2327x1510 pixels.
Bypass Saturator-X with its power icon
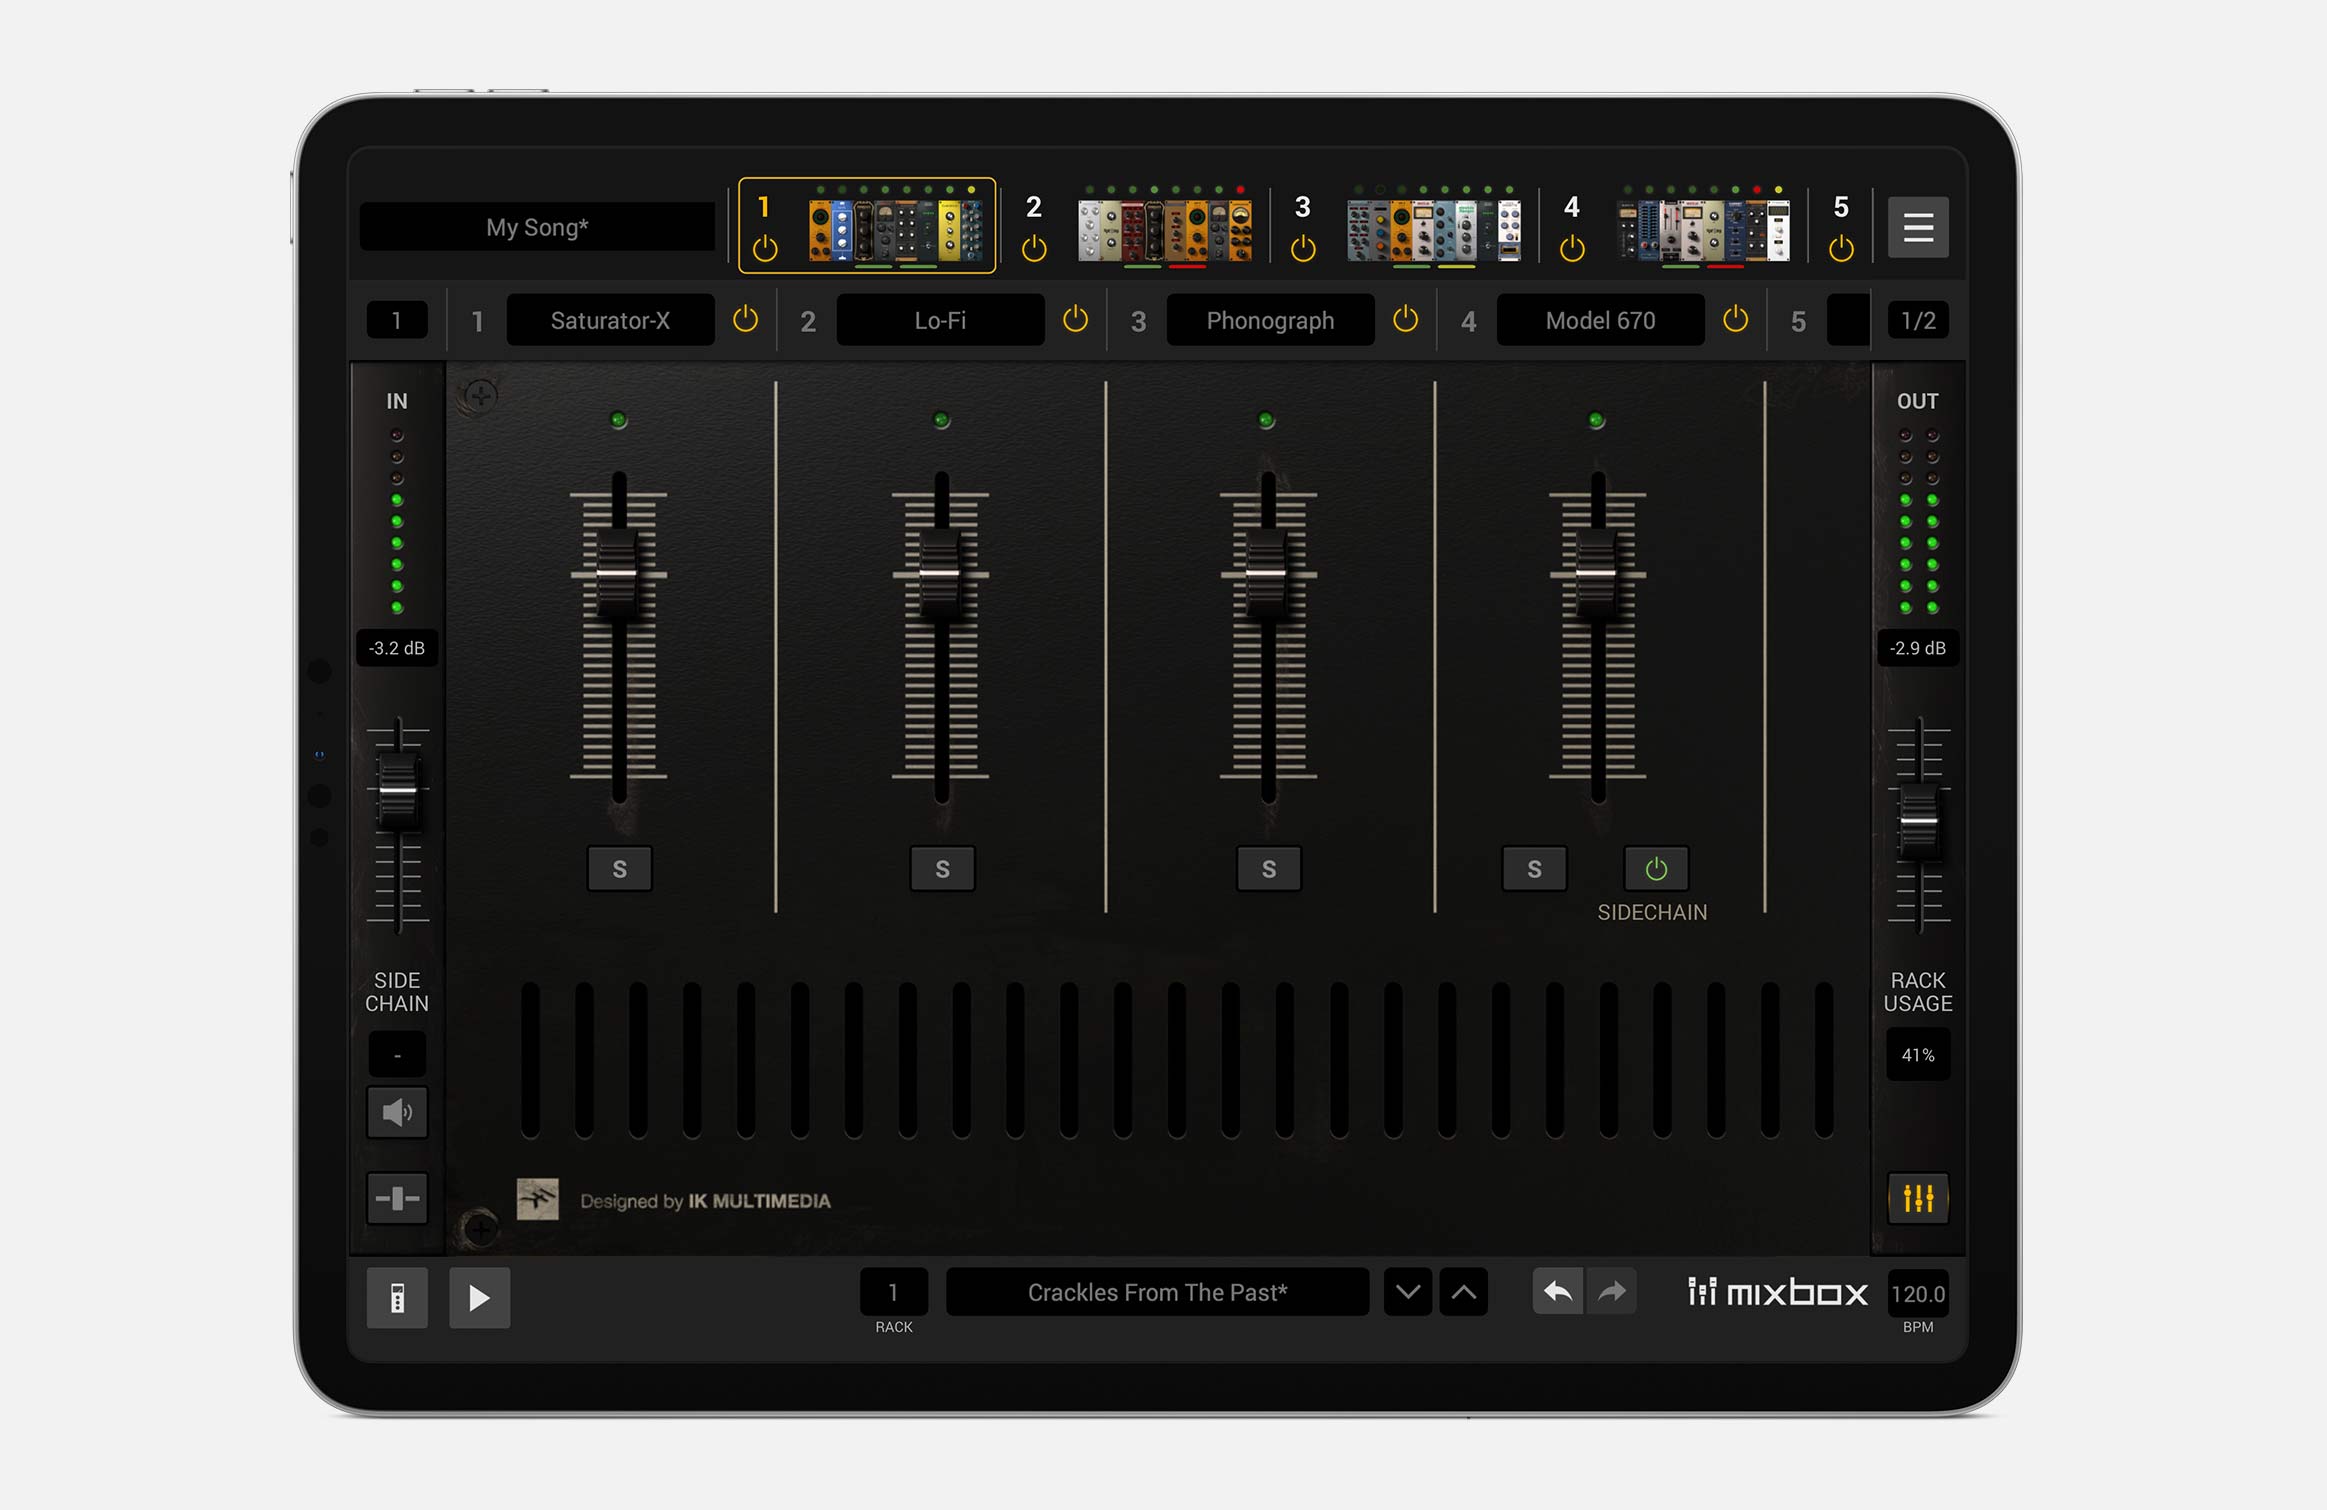coord(745,320)
